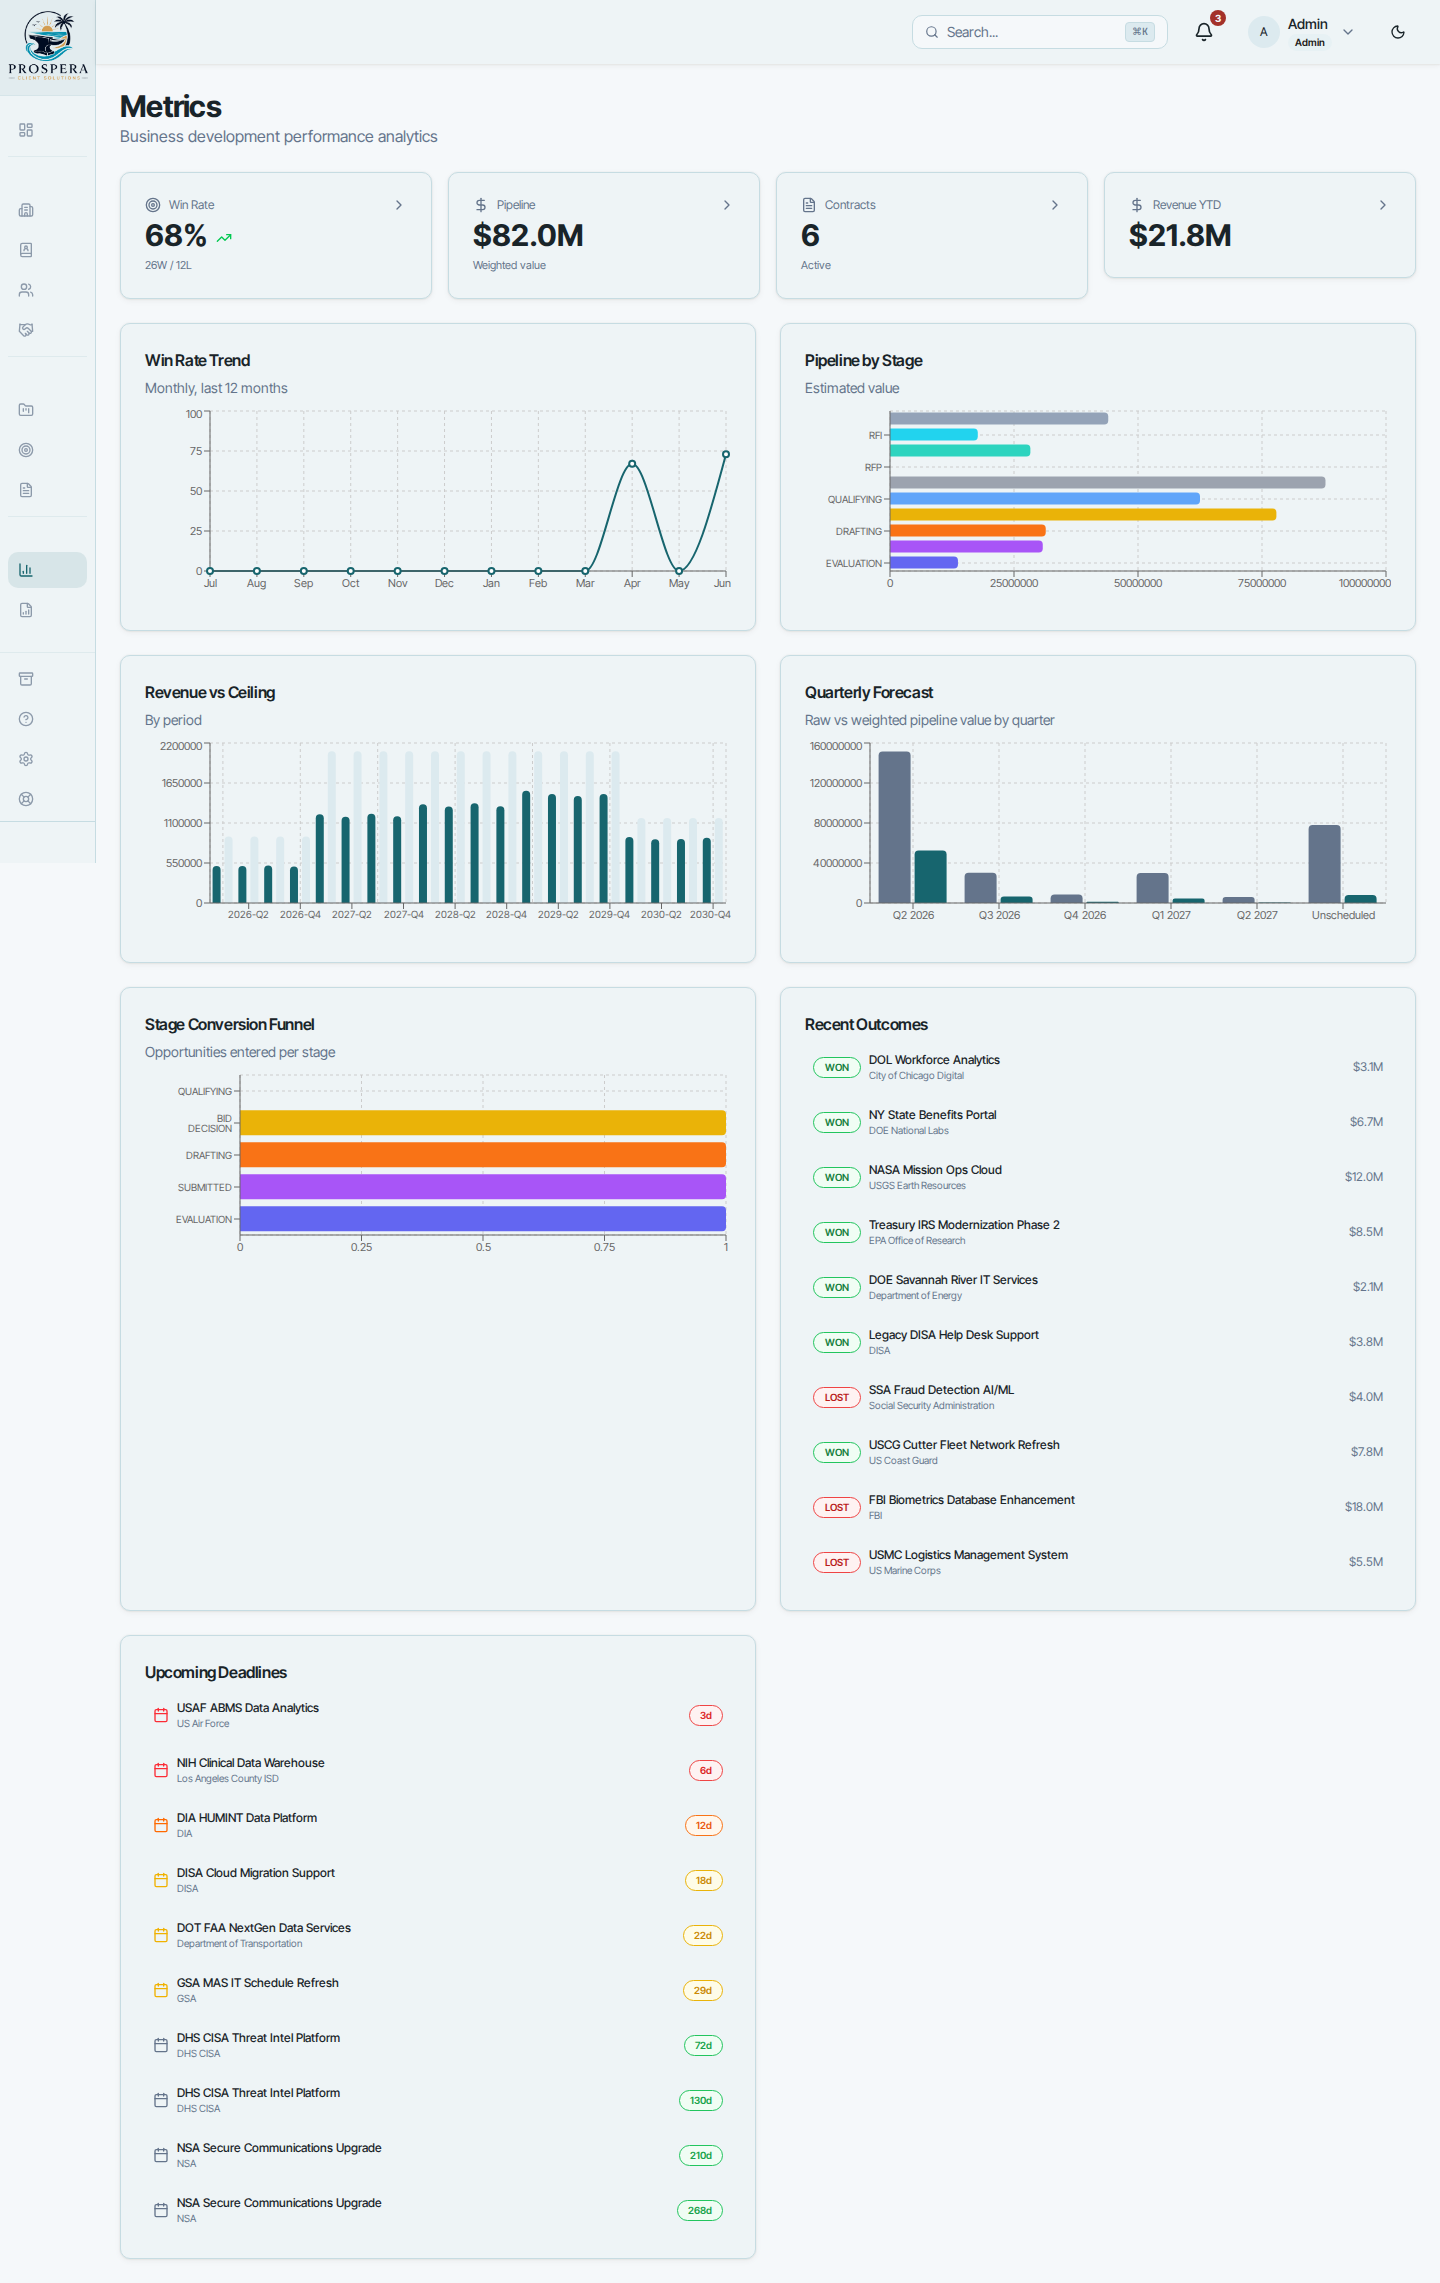The width and height of the screenshot is (1440, 2283).
Task: Open DOL Workforce Analytics outcome
Action: [1098, 1067]
